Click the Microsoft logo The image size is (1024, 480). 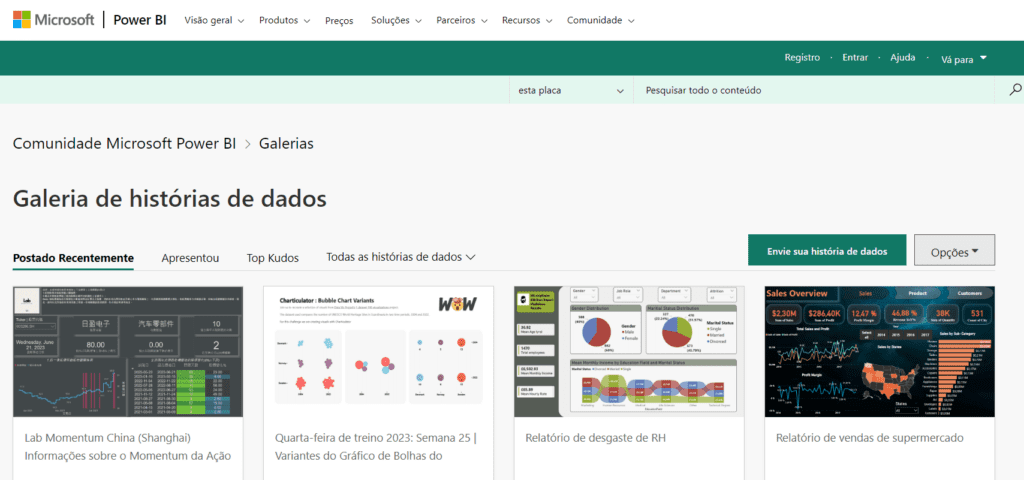point(54,20)
